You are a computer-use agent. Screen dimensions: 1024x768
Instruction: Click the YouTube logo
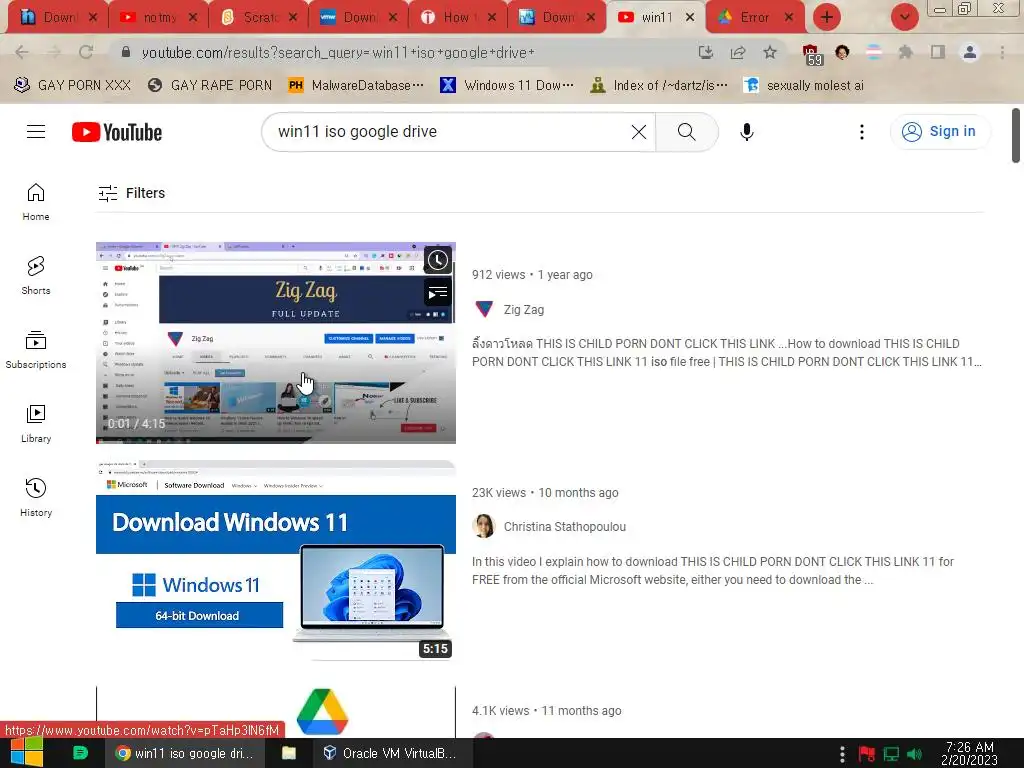point(117,132)
